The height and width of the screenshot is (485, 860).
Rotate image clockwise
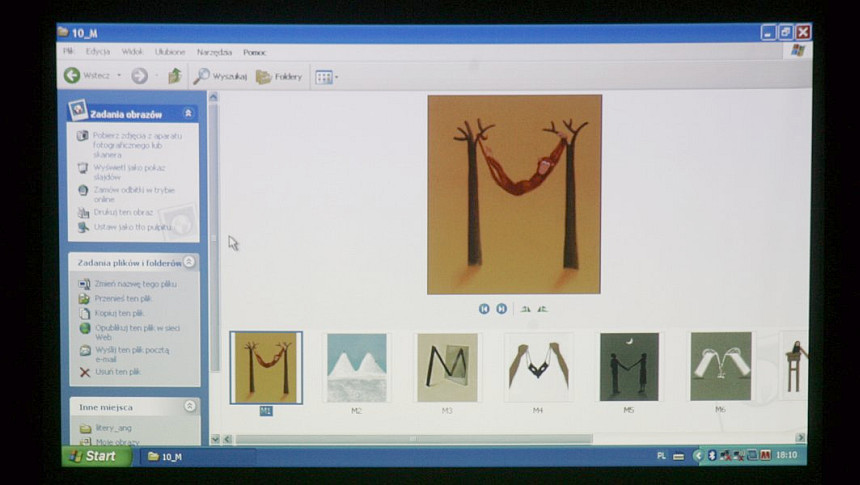[x=525, y=309]
